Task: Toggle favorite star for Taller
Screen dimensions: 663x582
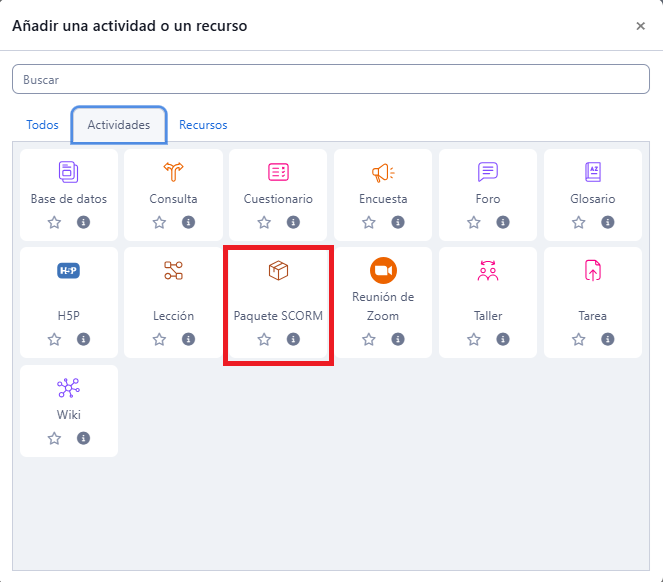Action: [x=474, y=340]
